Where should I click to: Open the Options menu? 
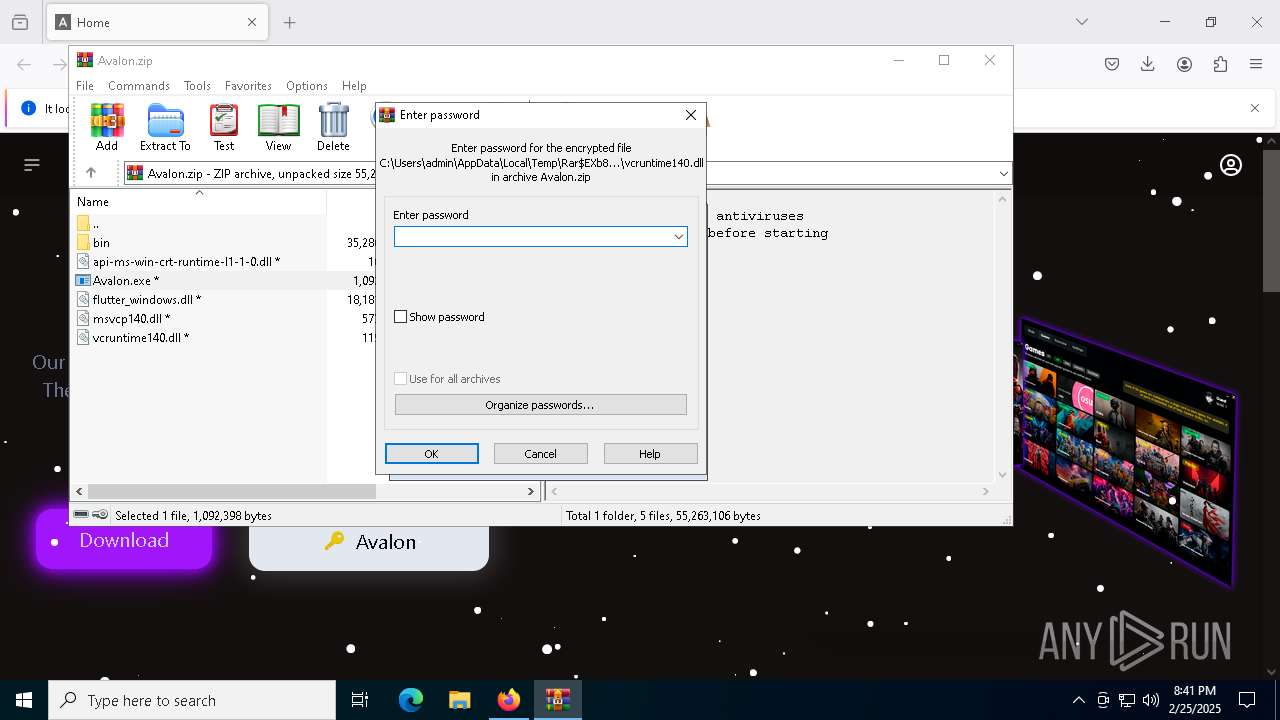[307, 86]
